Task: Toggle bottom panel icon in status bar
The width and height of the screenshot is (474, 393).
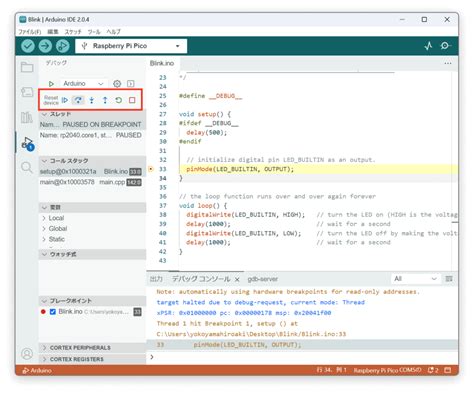Action: click(448, 370)
